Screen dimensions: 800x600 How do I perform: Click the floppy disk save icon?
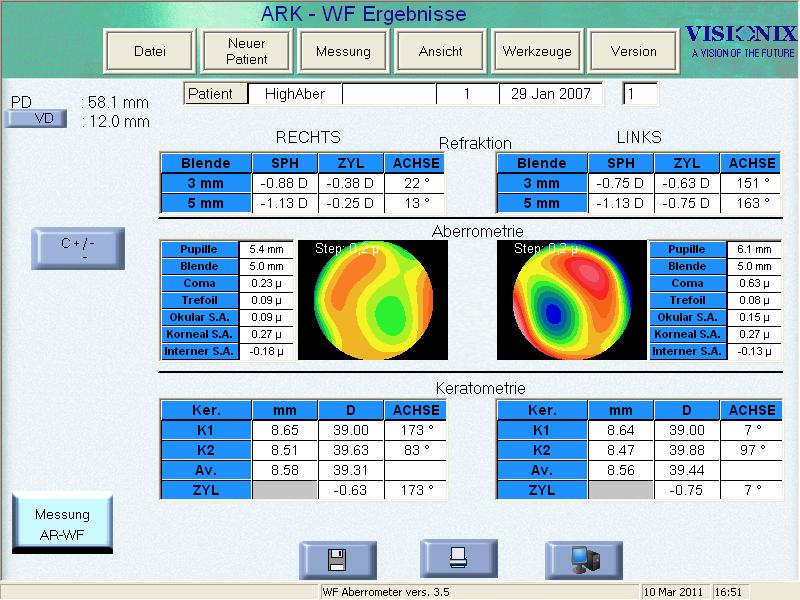tap(338, 560)
